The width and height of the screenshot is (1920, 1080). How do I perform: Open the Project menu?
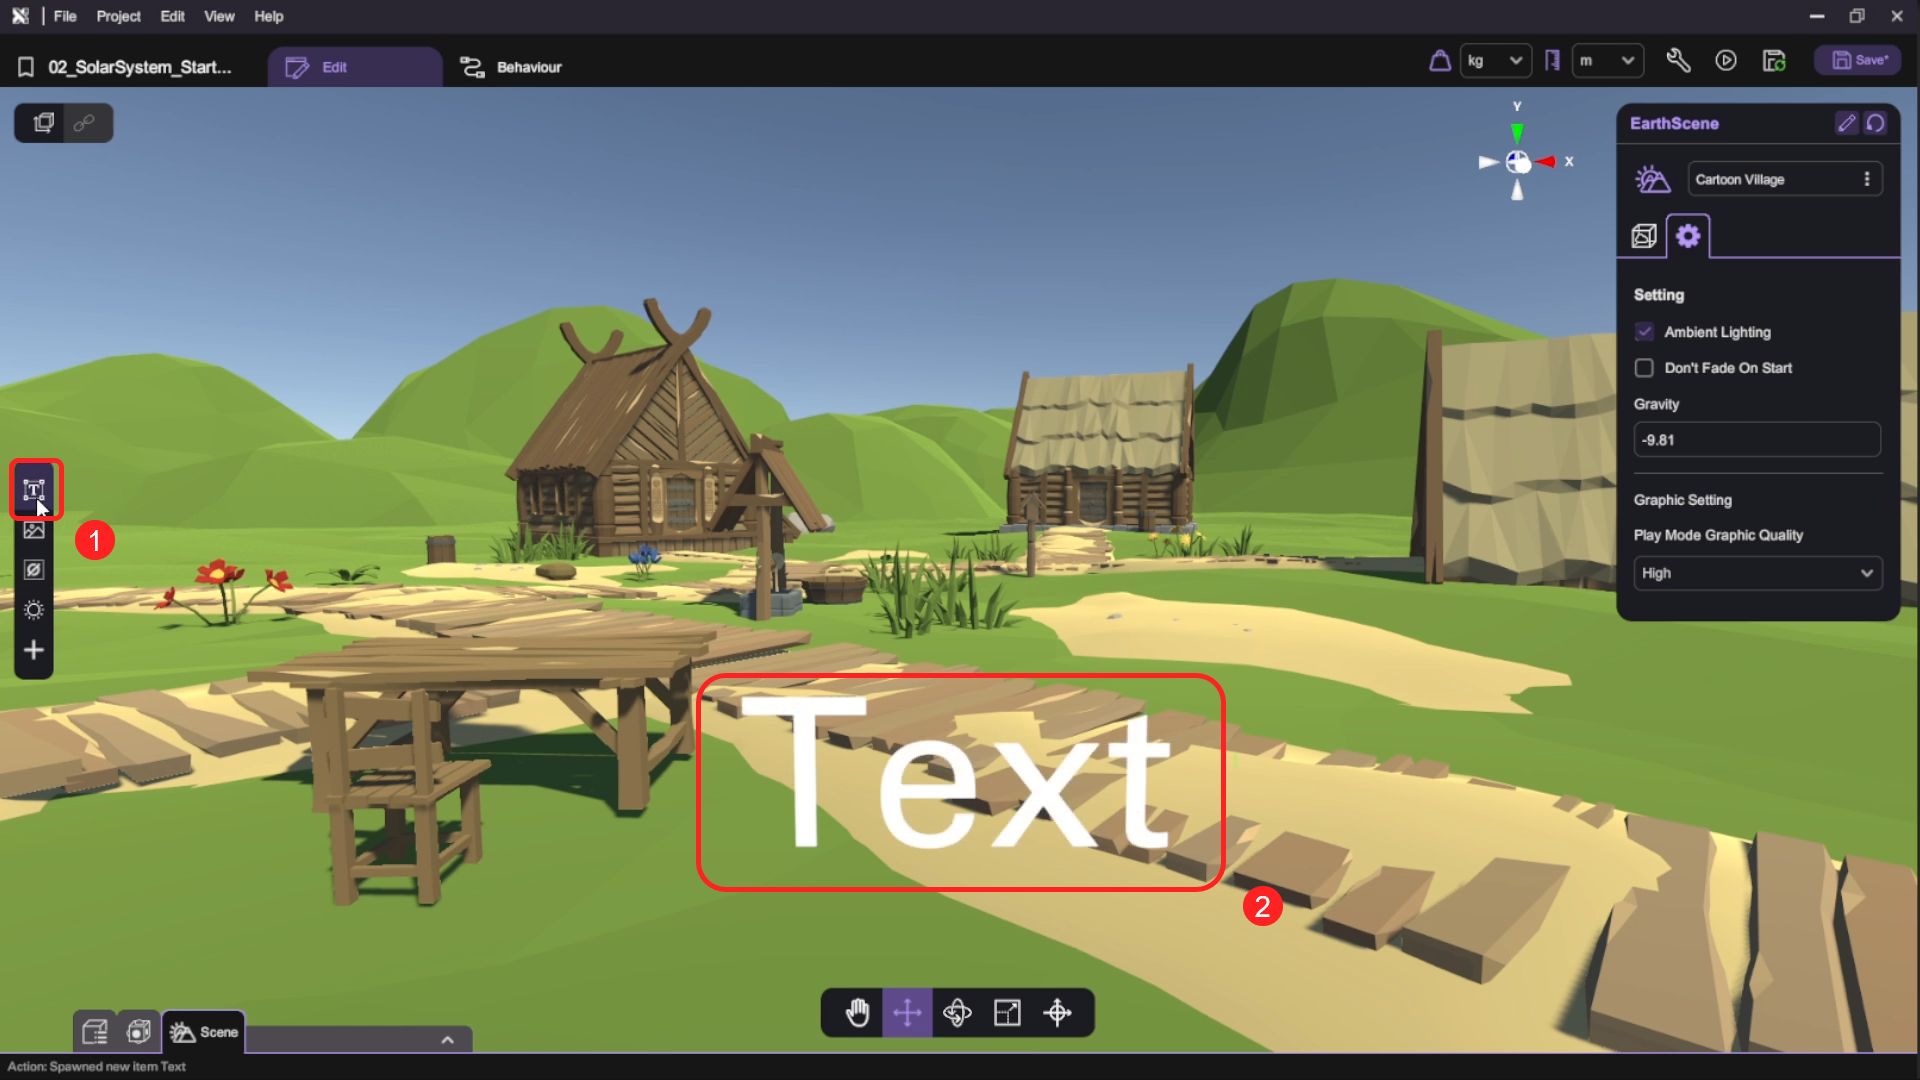point(118,16)
